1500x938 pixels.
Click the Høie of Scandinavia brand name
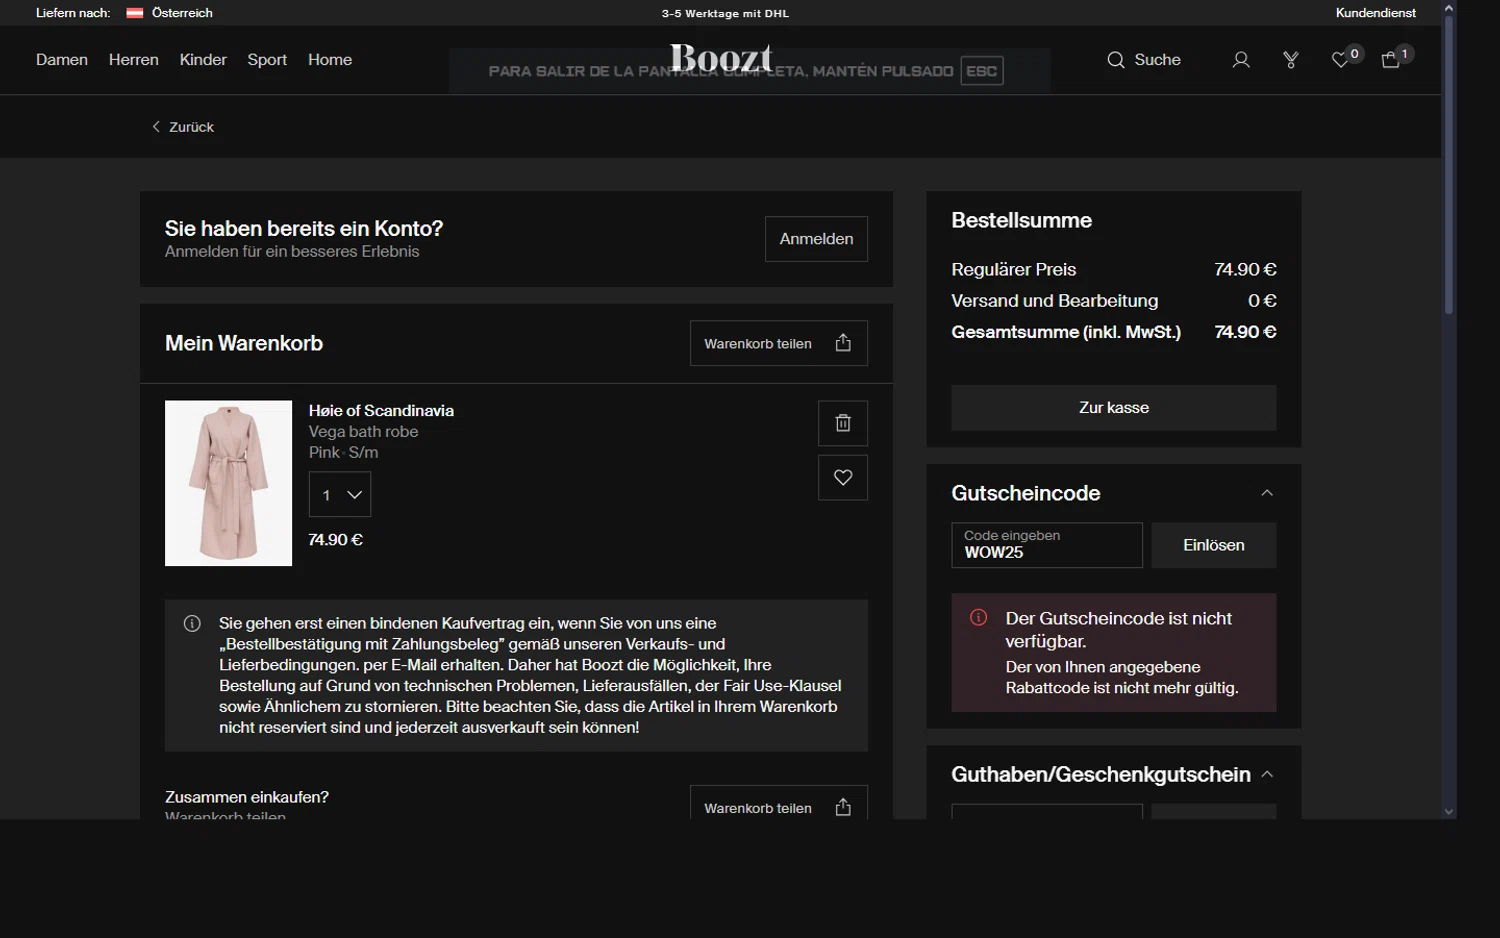point(381,411)
